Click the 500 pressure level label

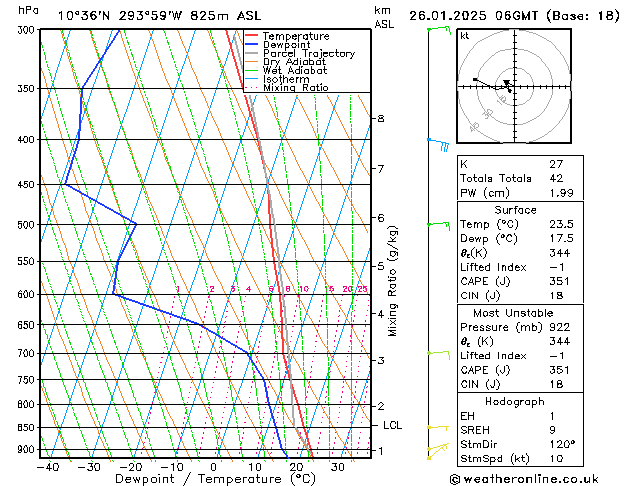pos(28,225)
